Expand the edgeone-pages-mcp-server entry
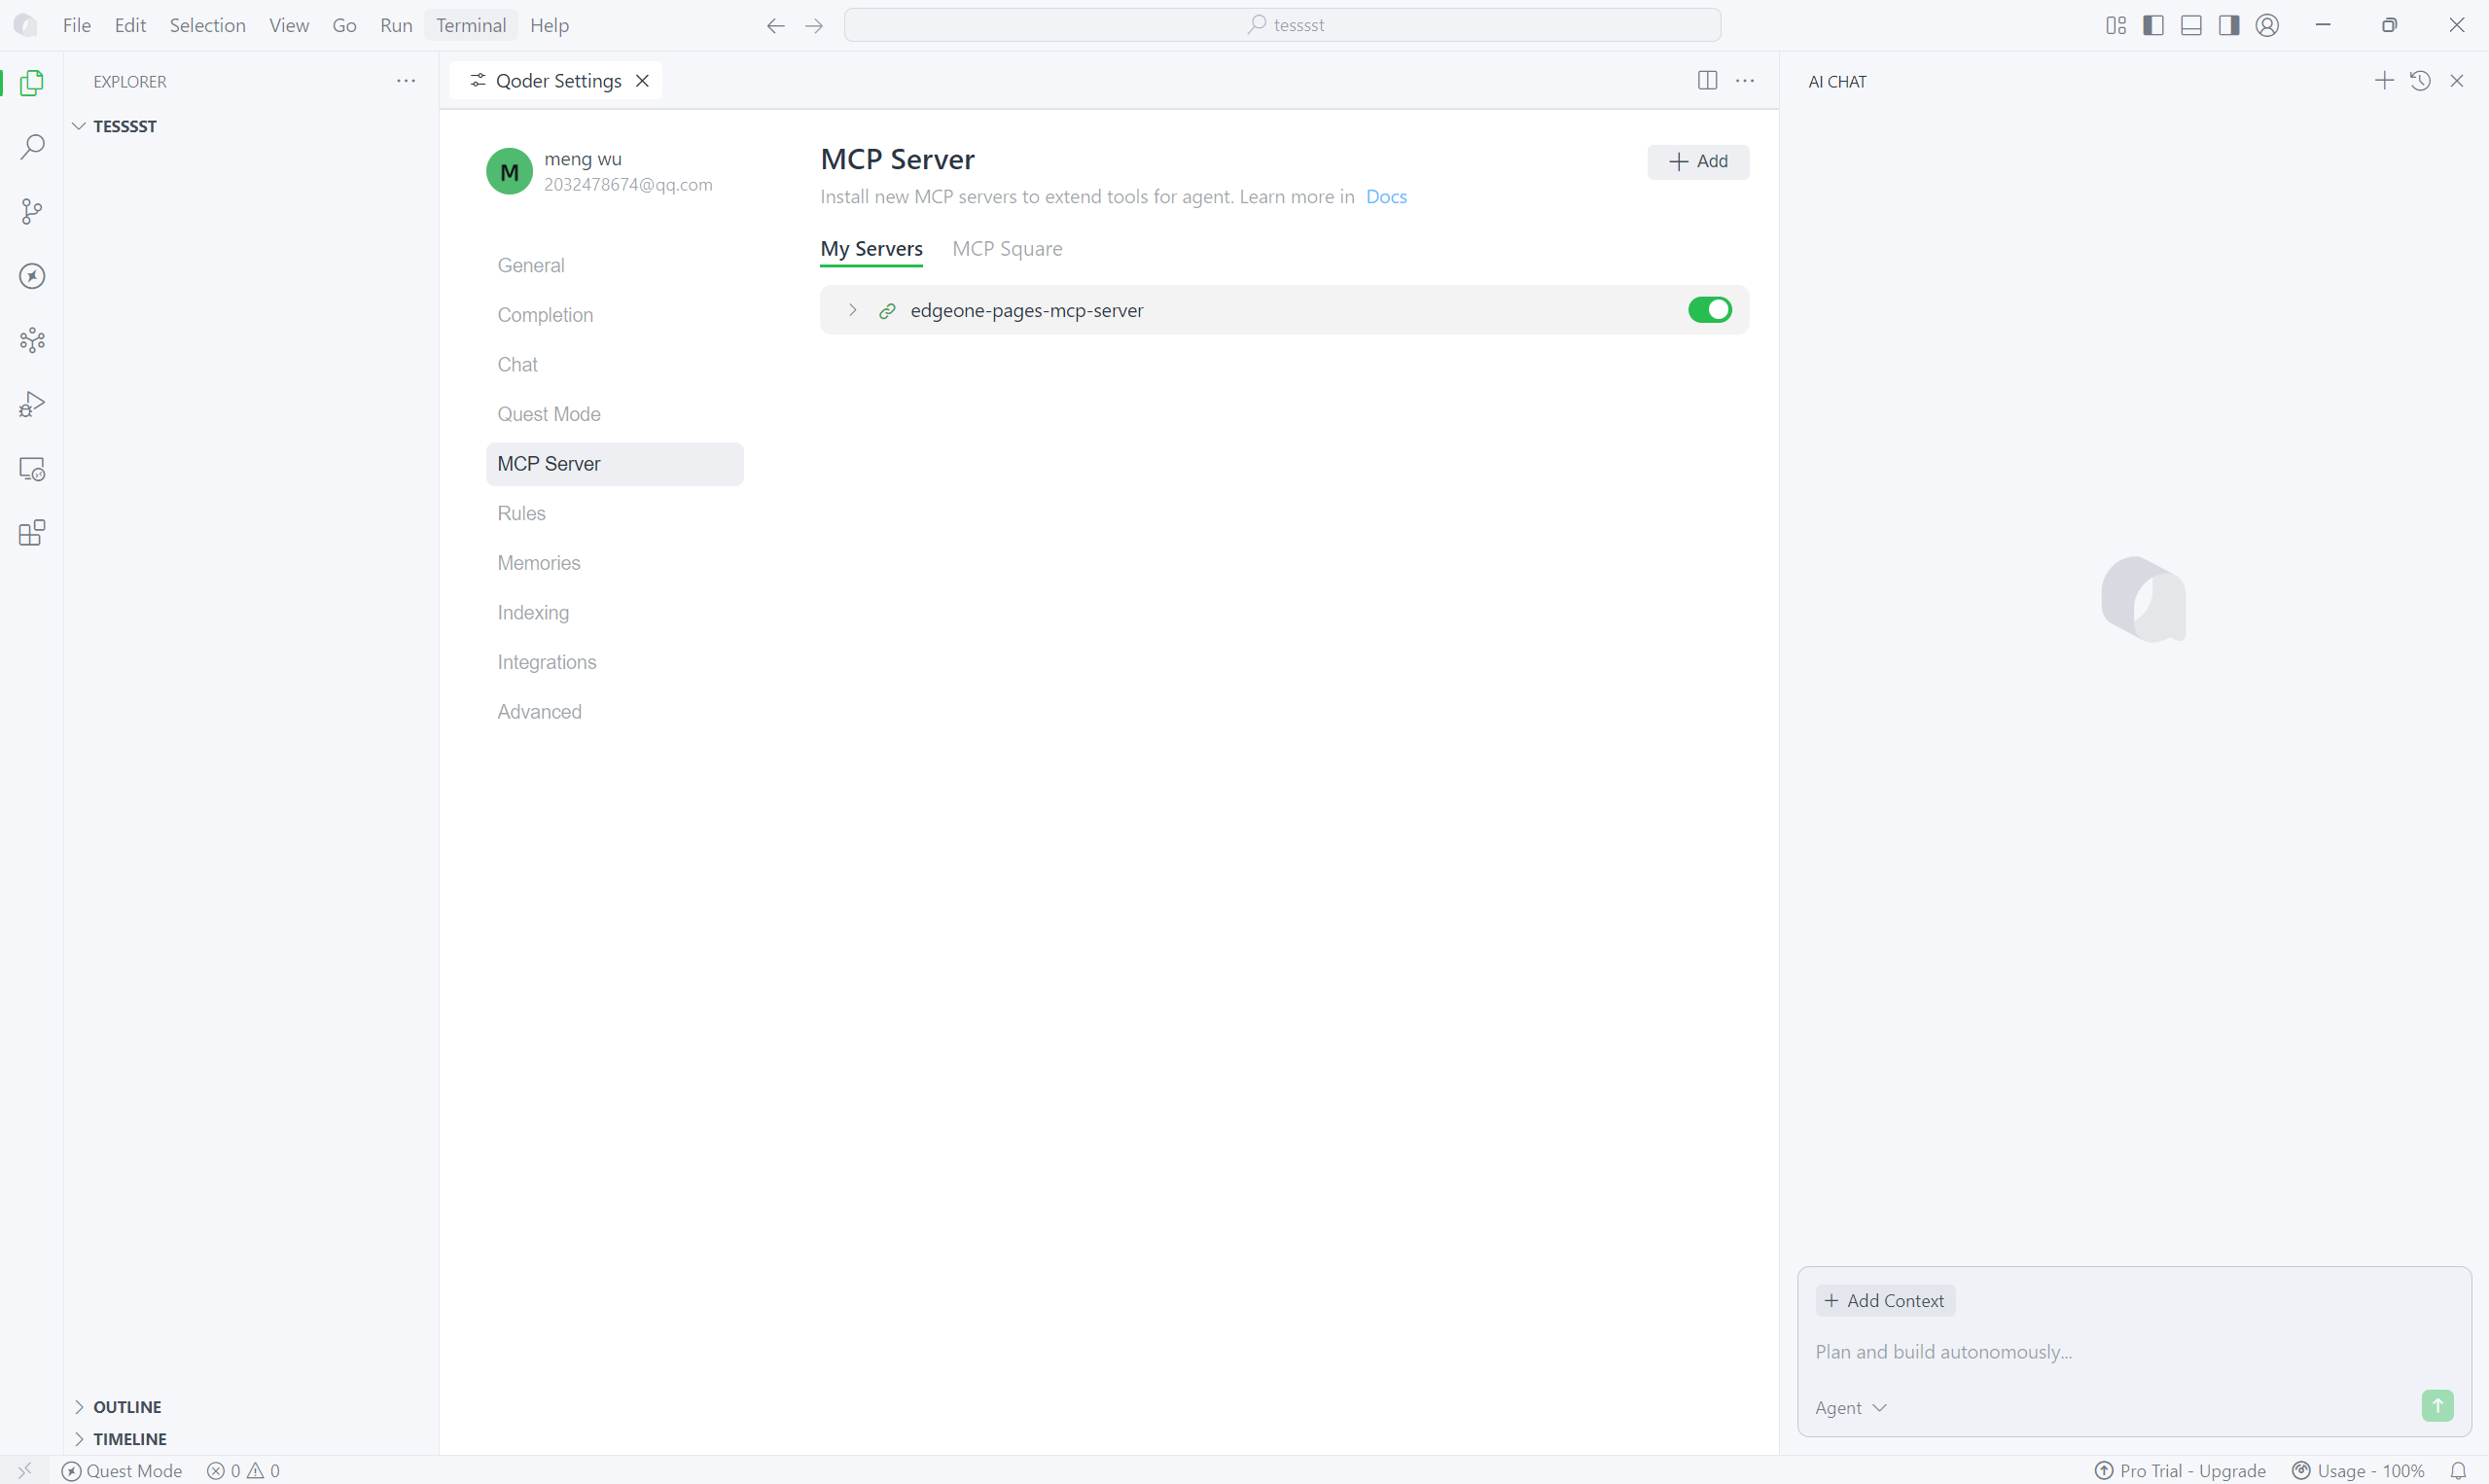Screen dimensions: 2489x1484 852,310
